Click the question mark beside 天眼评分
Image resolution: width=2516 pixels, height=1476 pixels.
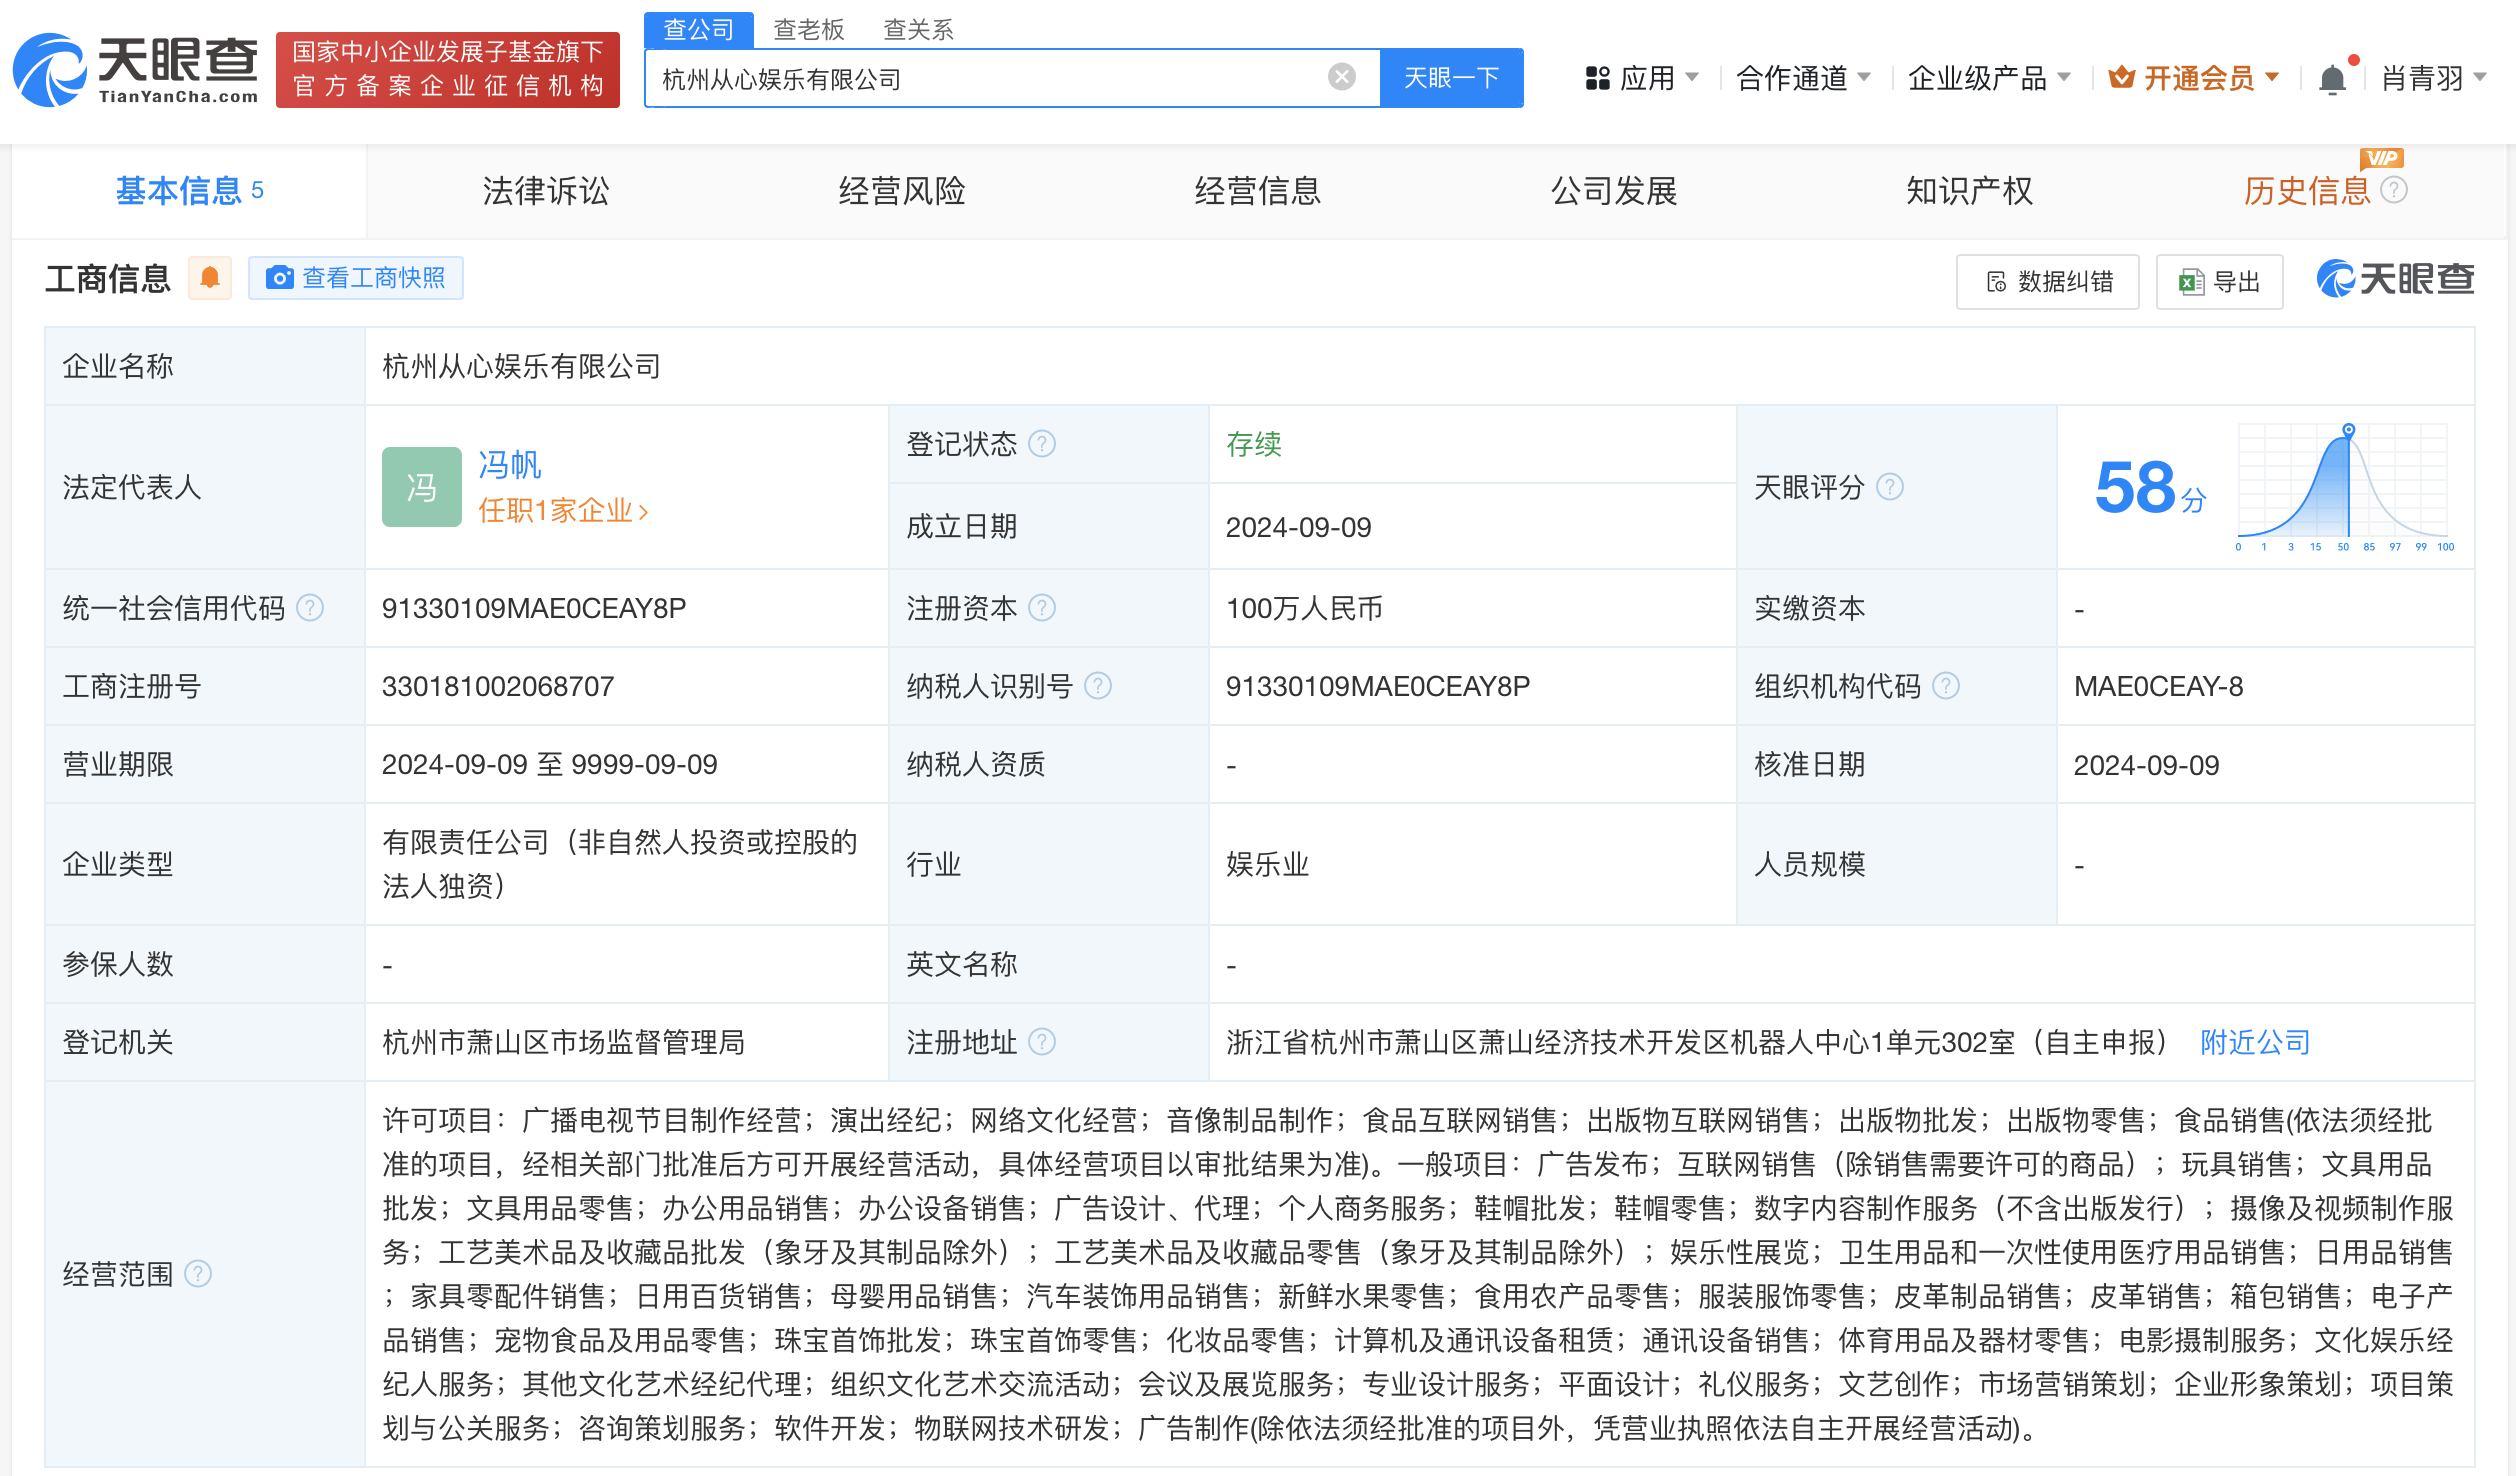1890,488
